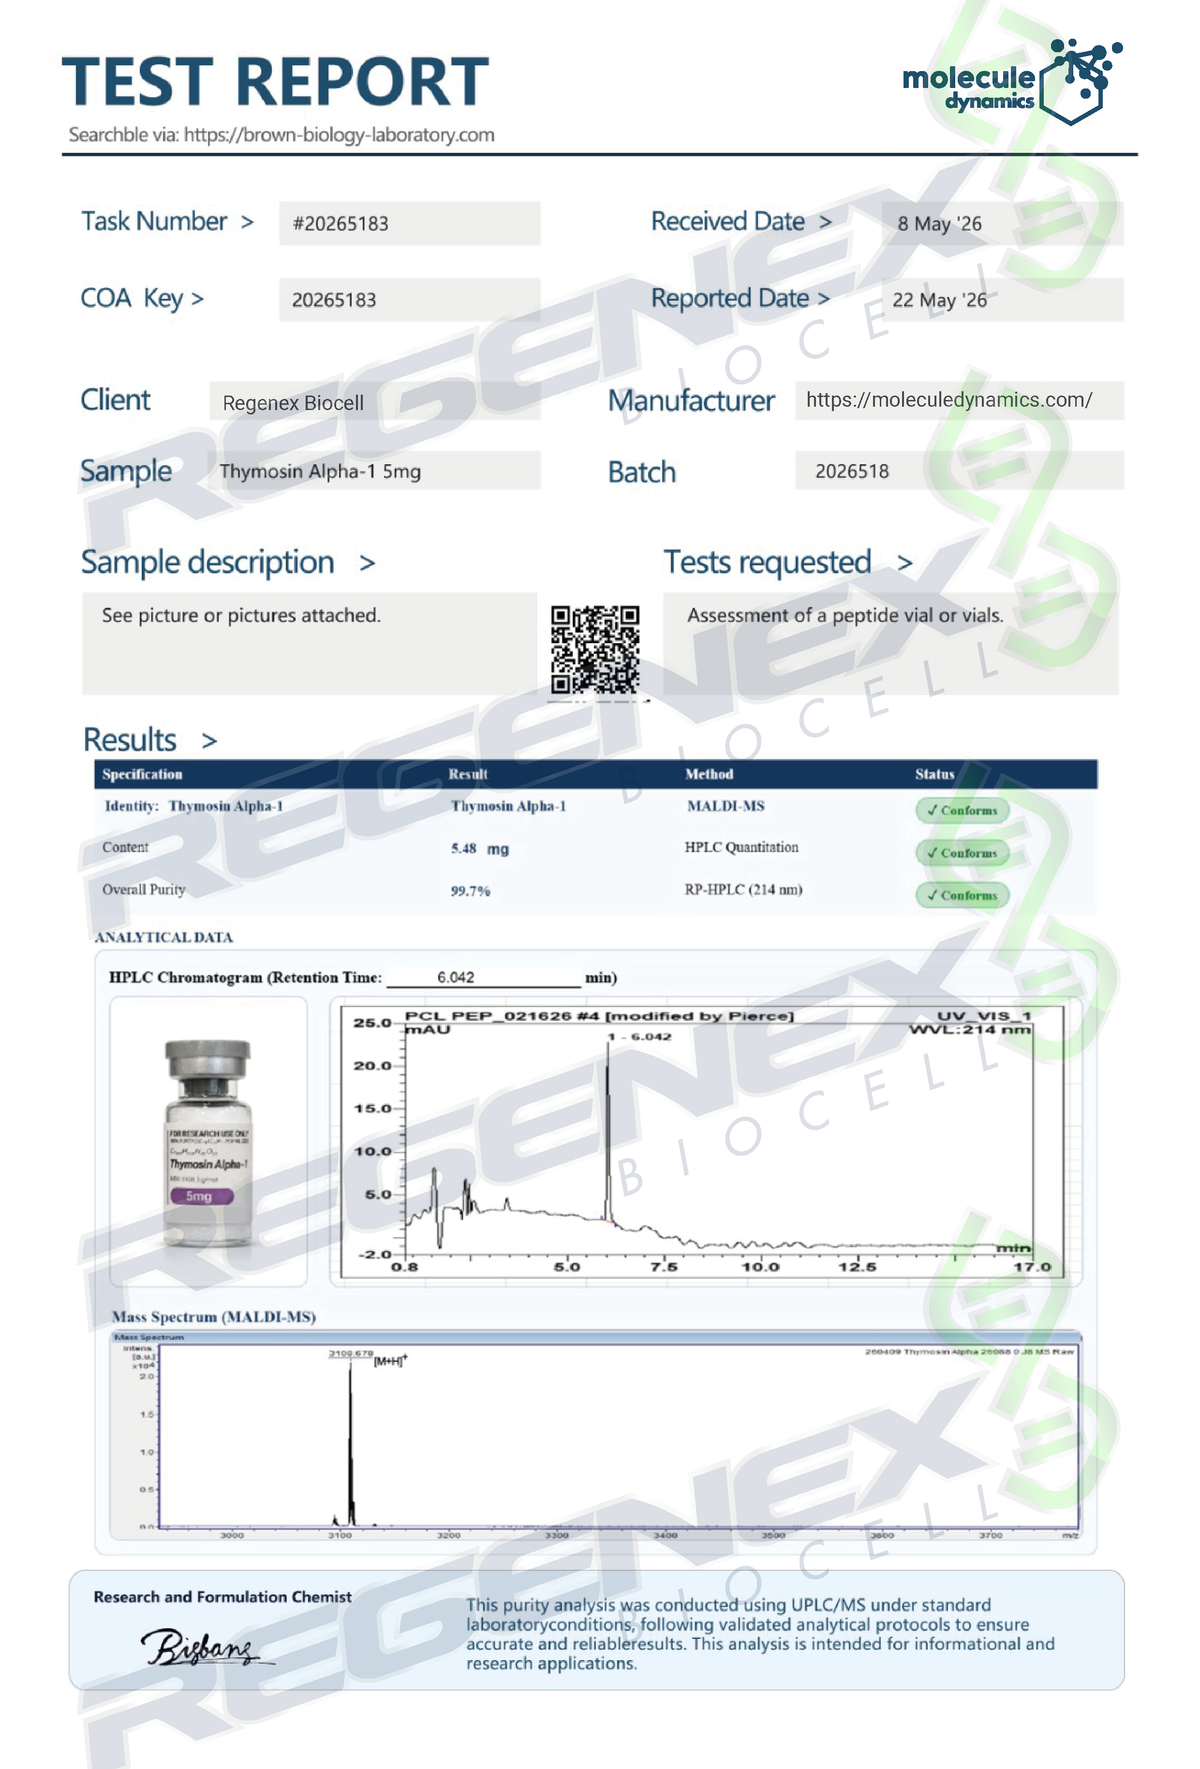
Task: Click the Result column header
Action: (468, 774)
